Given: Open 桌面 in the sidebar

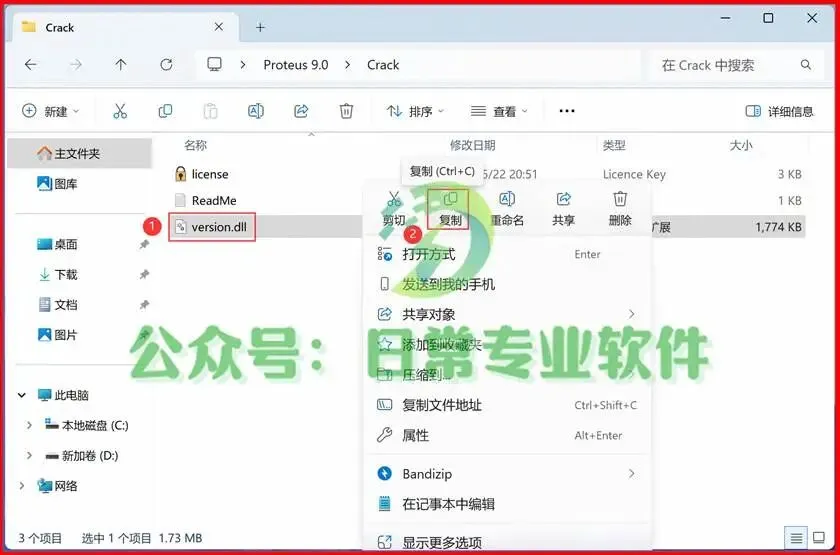Looking at the screenshot, I should point(57,244).
